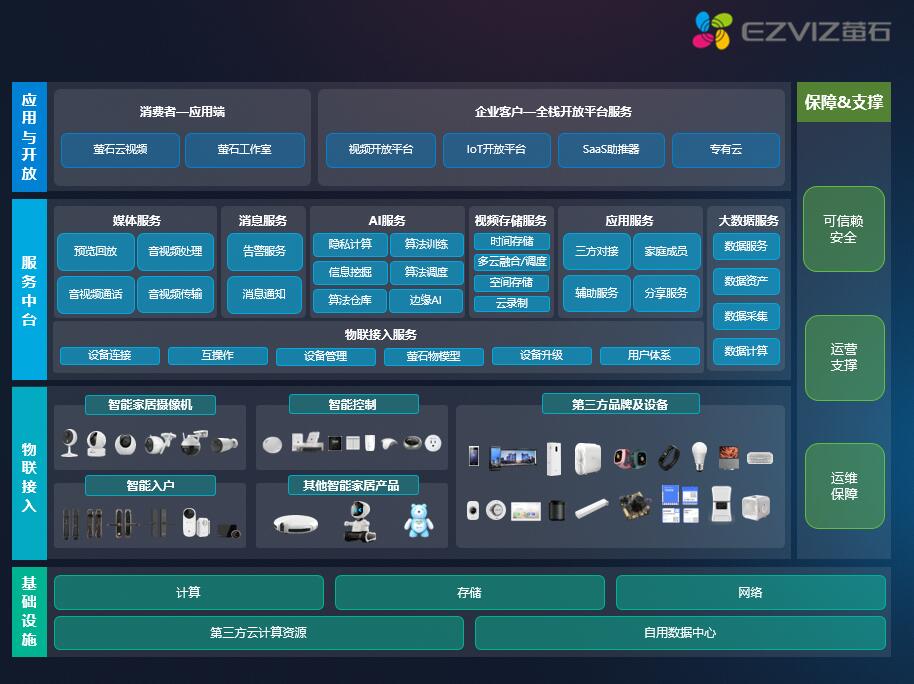
Task: Select the 运营支撑 green box
Action: (x=845, y=358)
